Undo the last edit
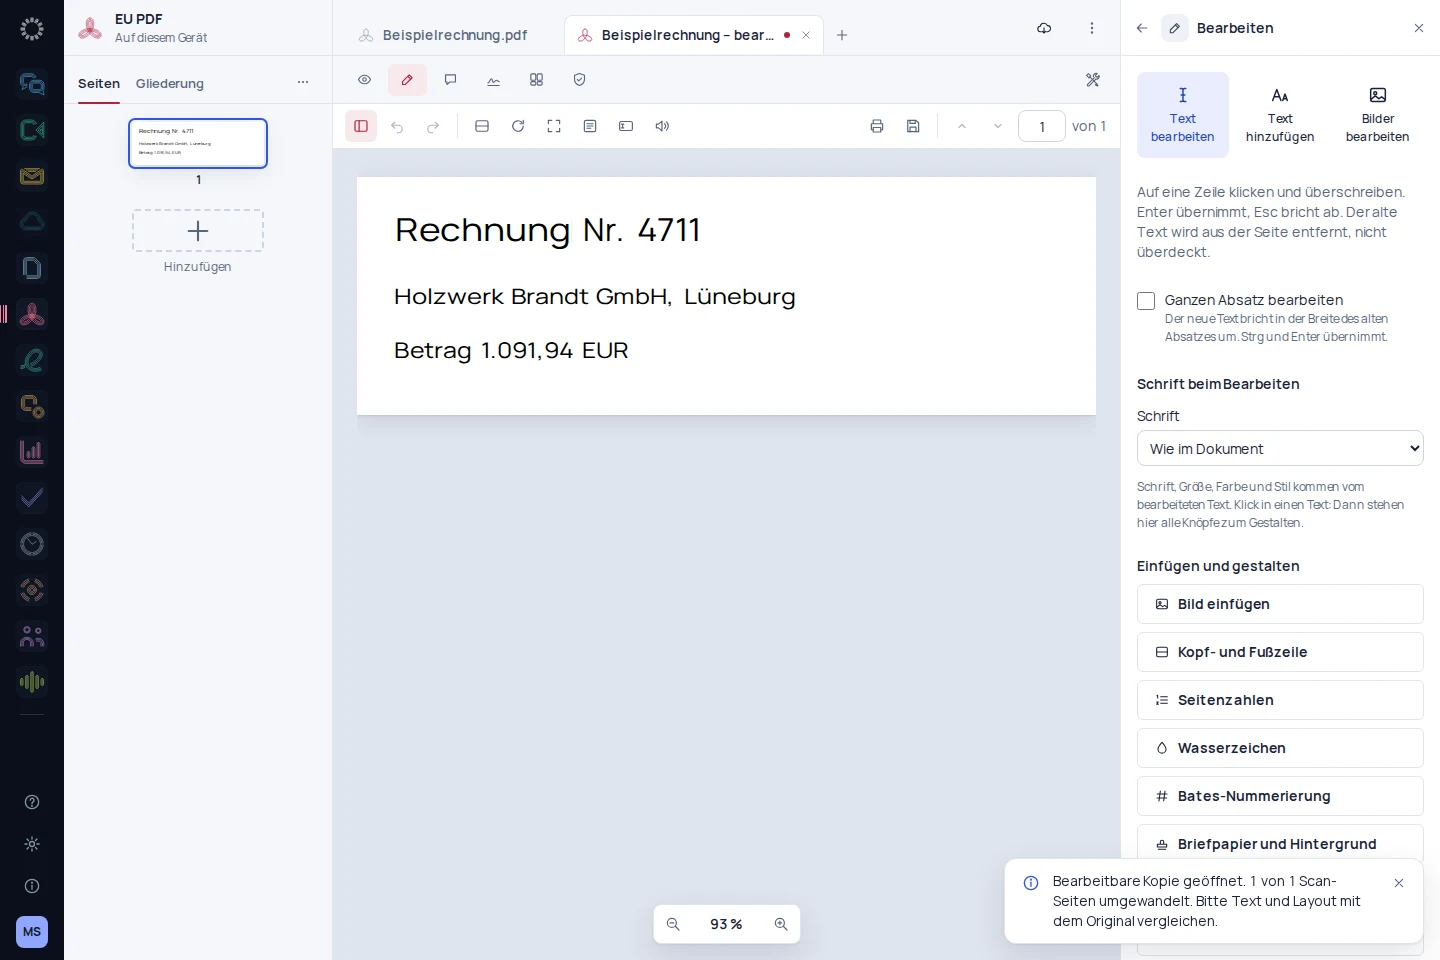Viewport: 1440px width, 960px height. (x=397, y=126)
